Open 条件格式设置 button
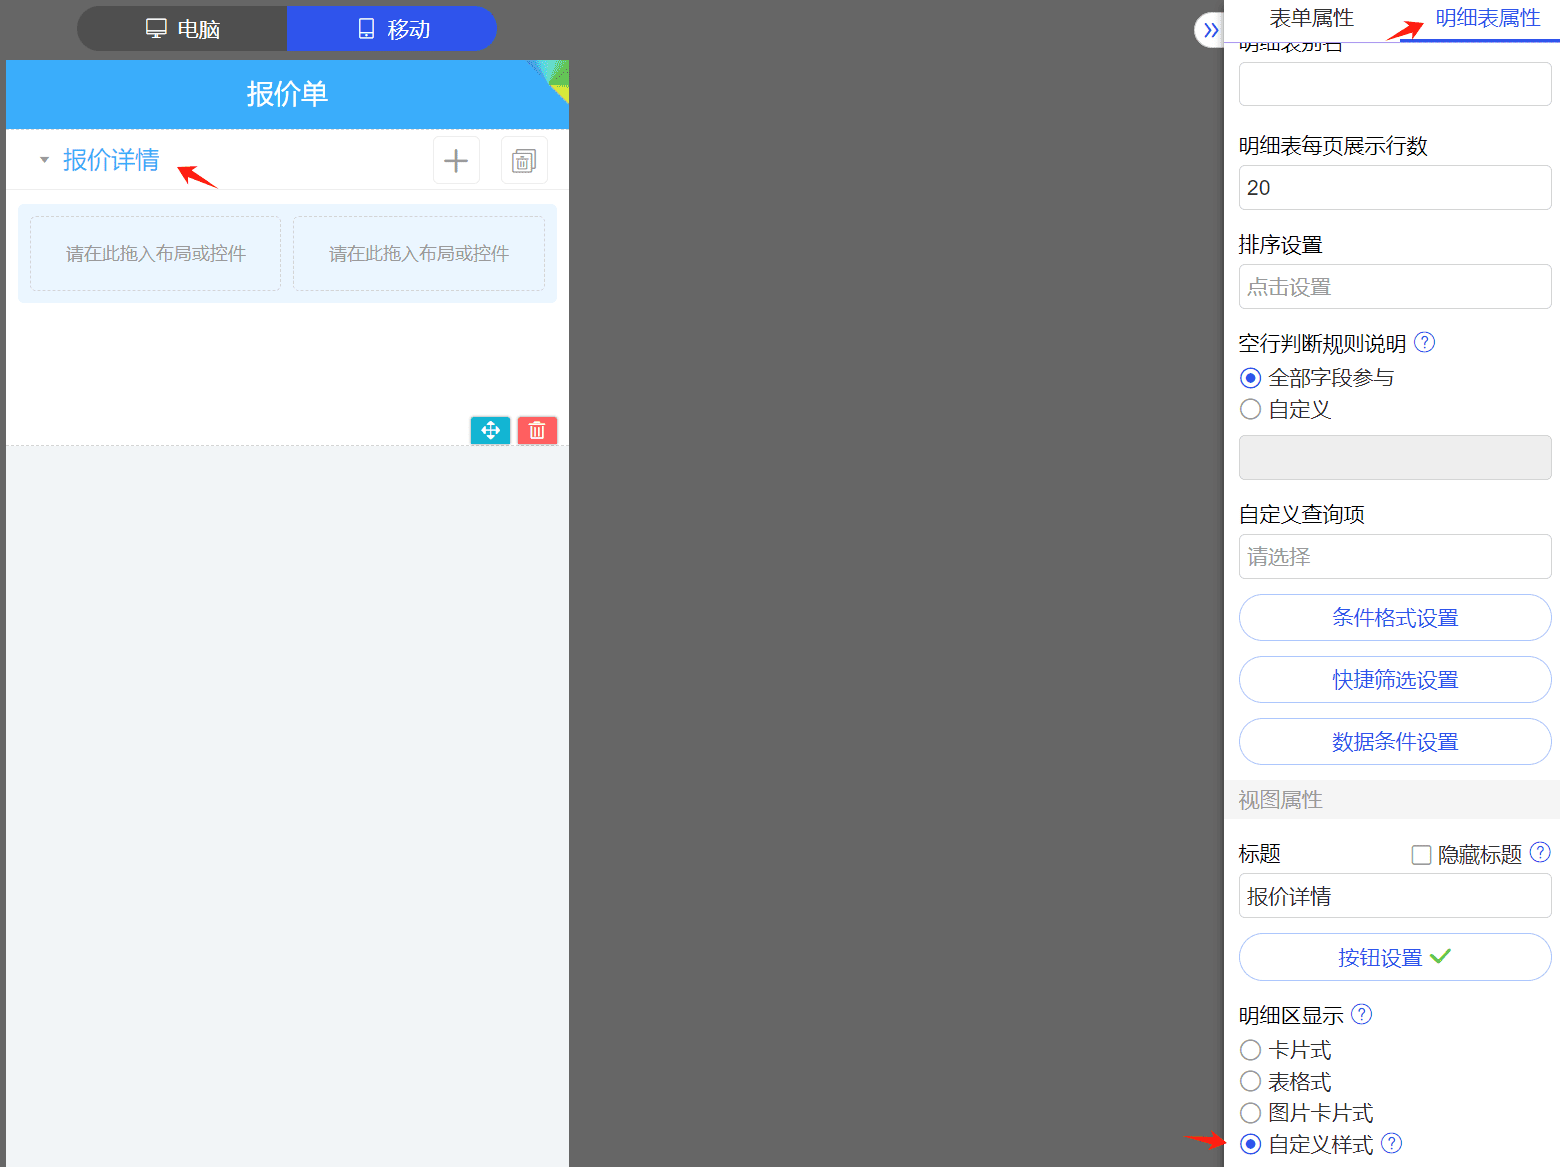The image size is (1560, 1167). tap(1395, 618)
